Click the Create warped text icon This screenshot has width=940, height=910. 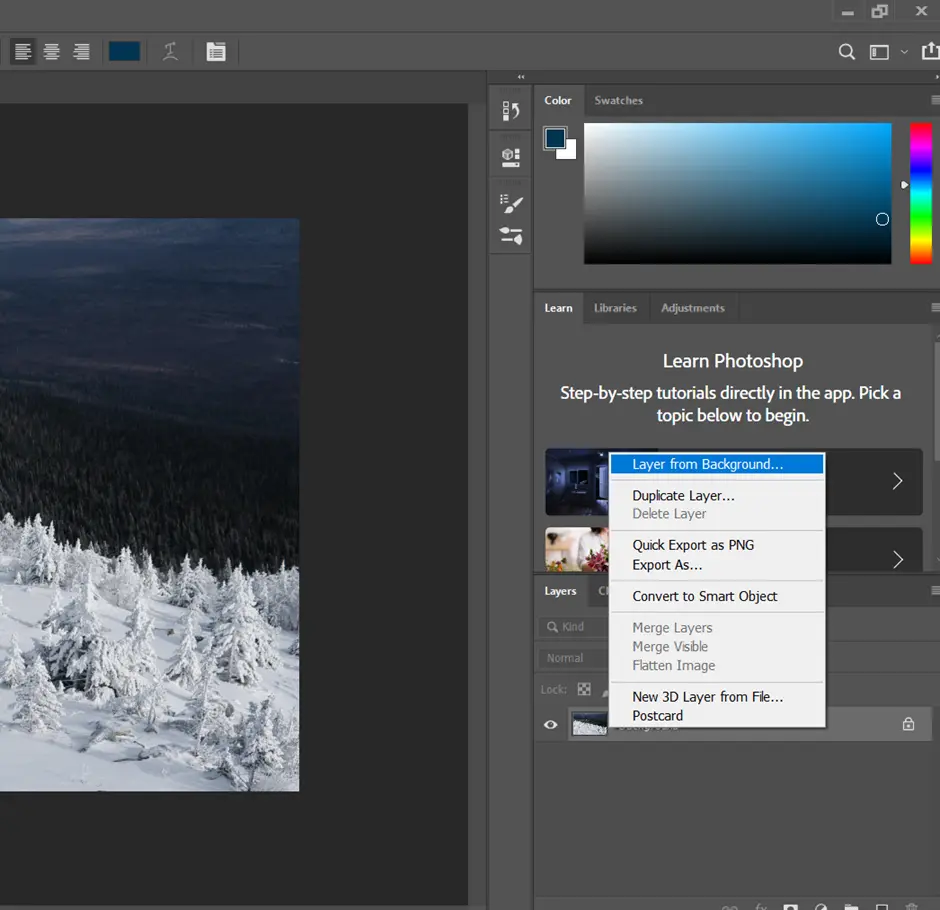(170, 51)
